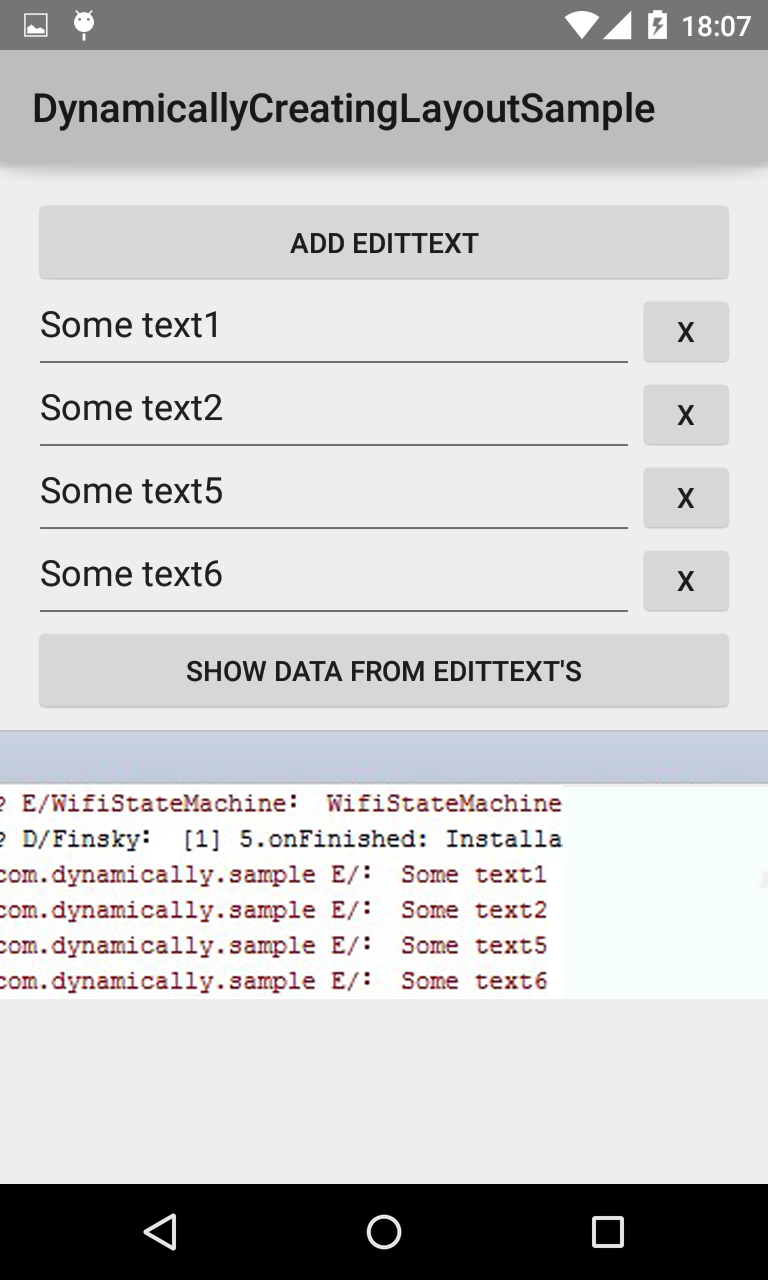Remove the Some text5 row with X
The width and height of the screenshot is (768, 1280).
point(686,497)
